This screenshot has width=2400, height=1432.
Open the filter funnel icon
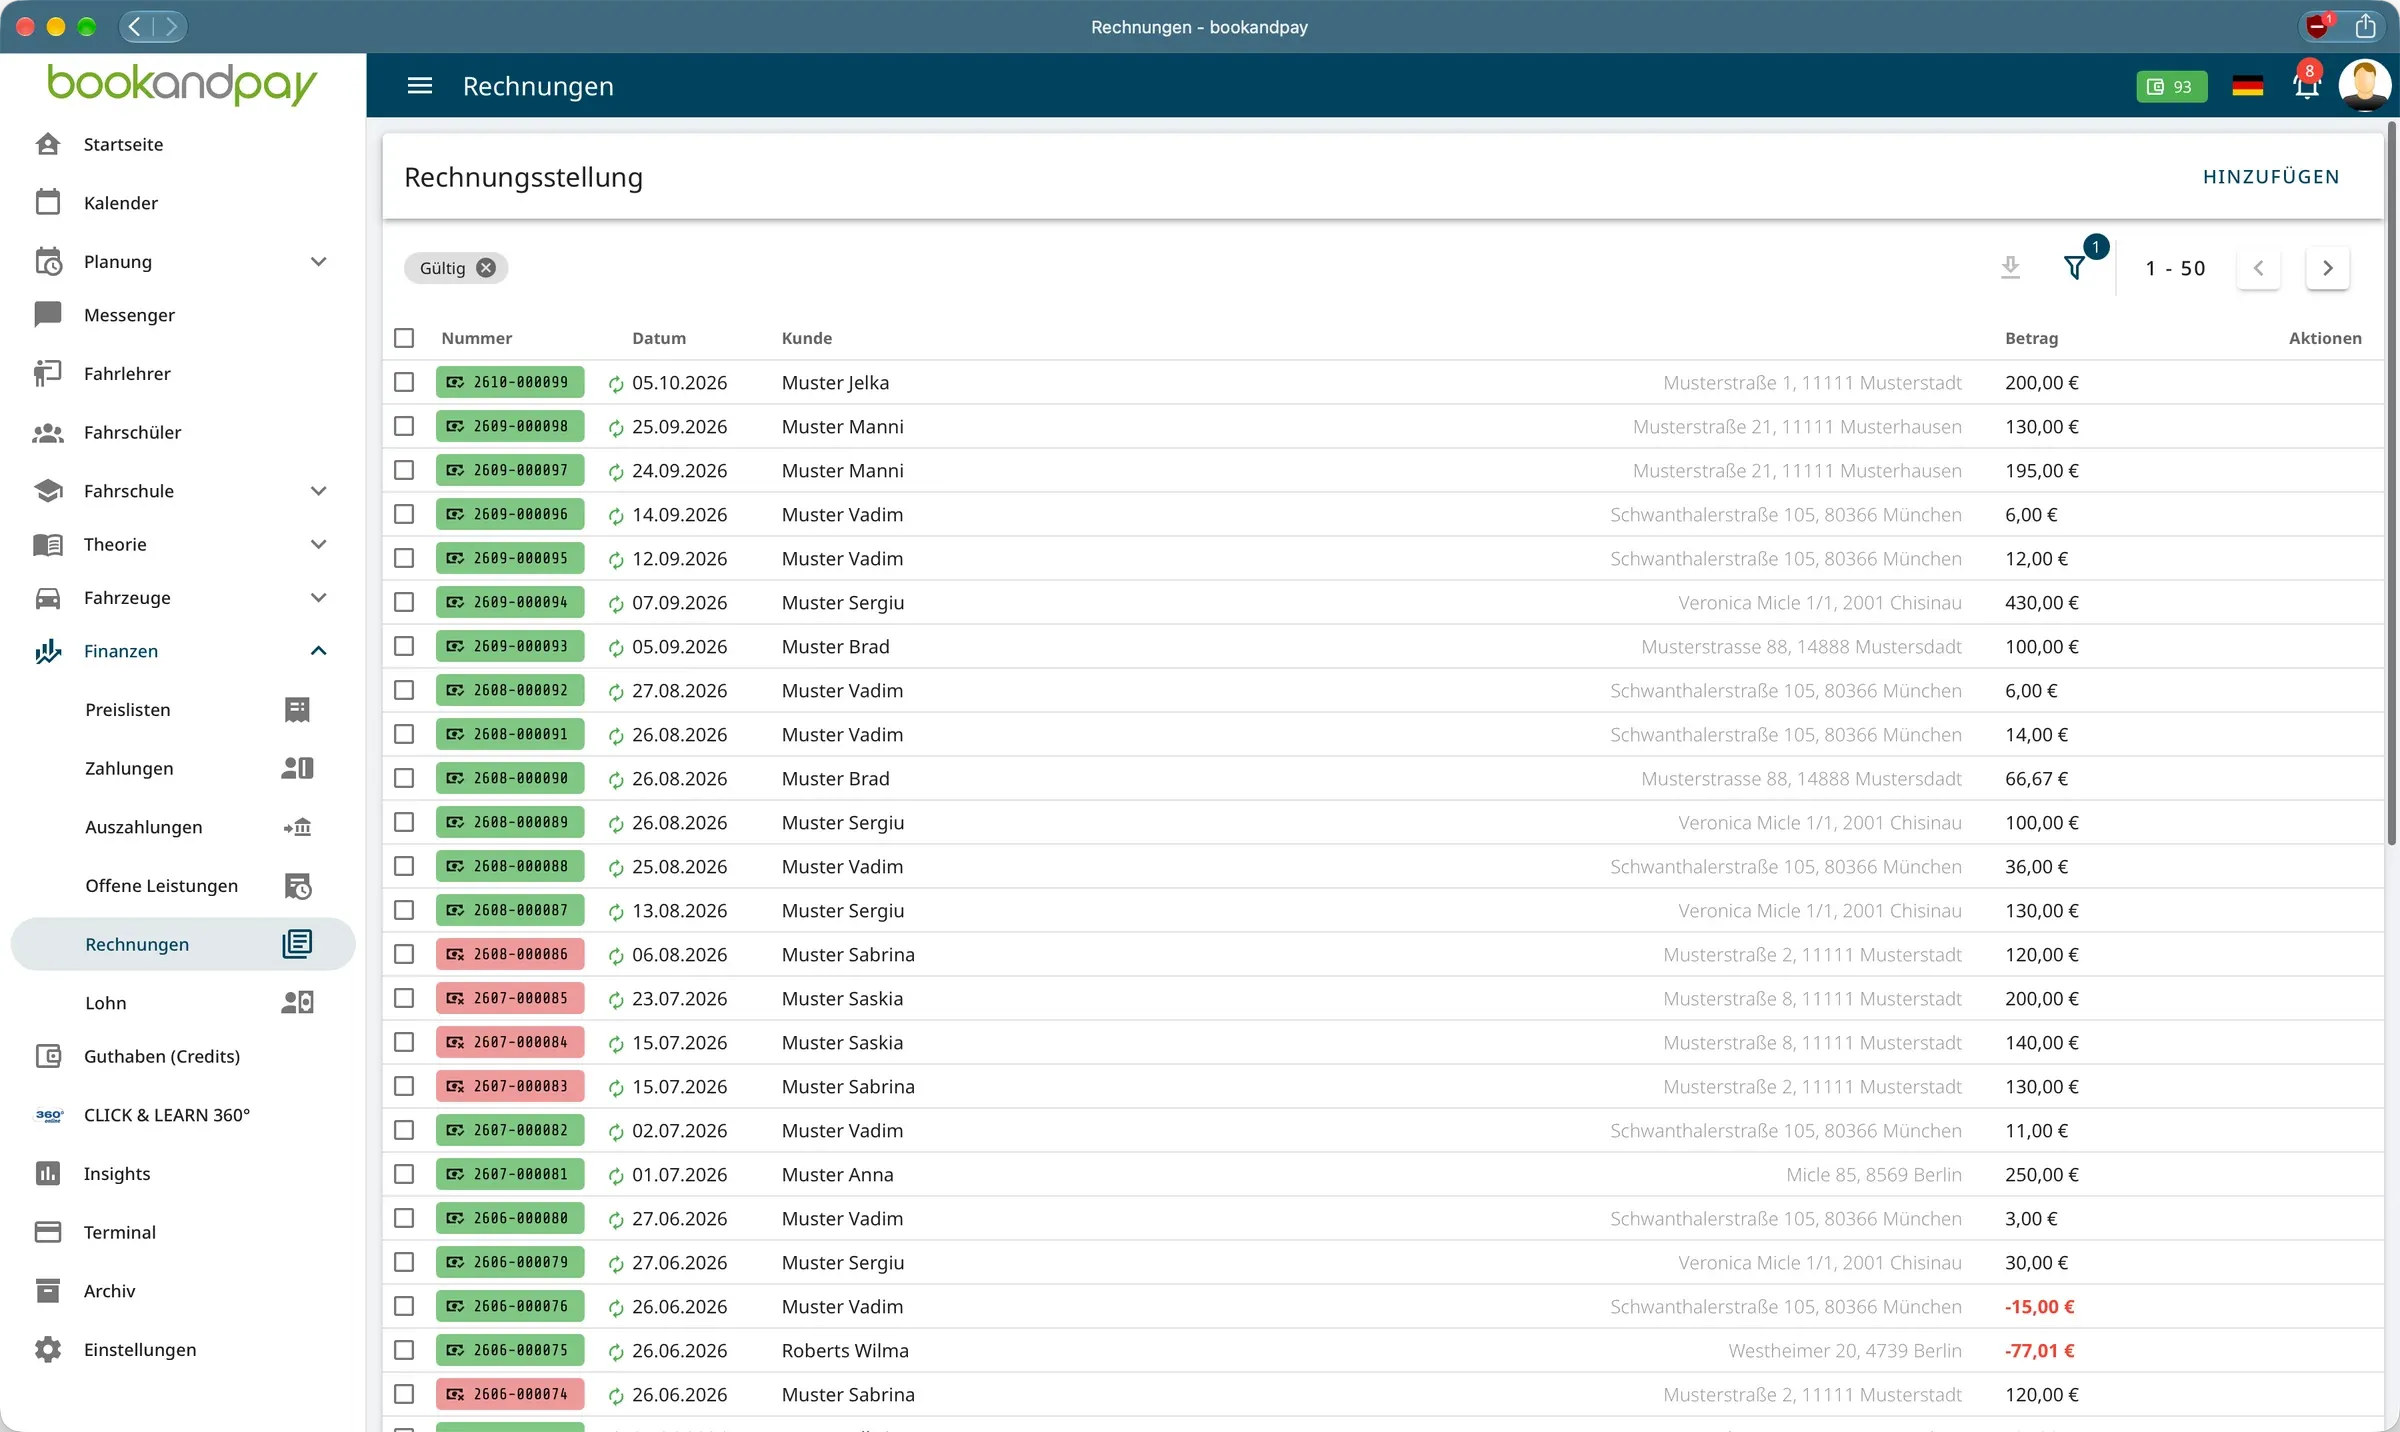pyautogui.click(x=2075, y=268)
